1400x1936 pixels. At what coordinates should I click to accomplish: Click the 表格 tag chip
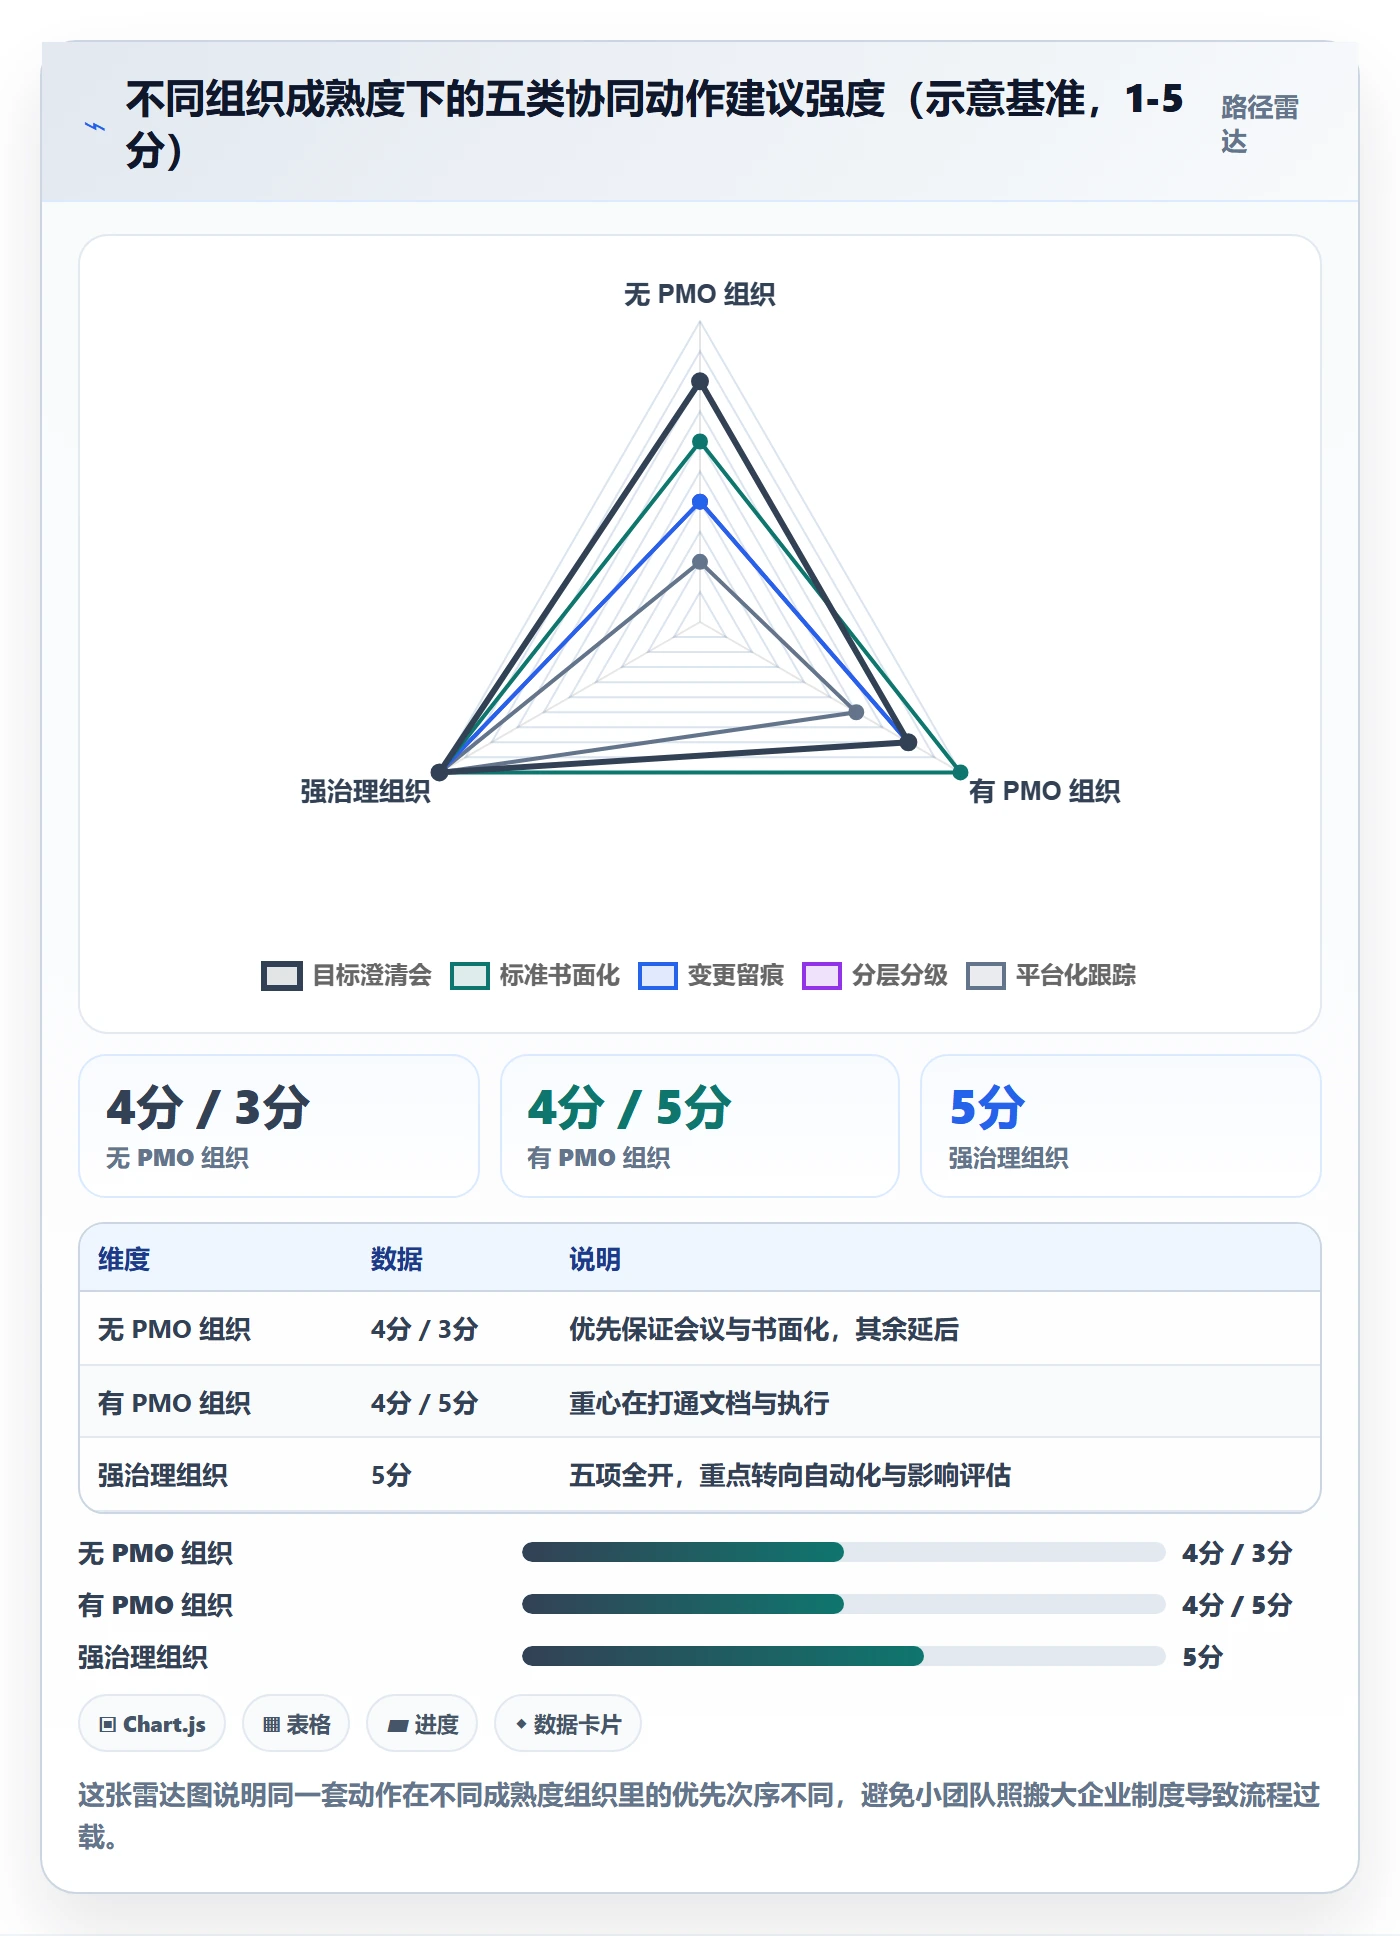tap(296, 1724)
